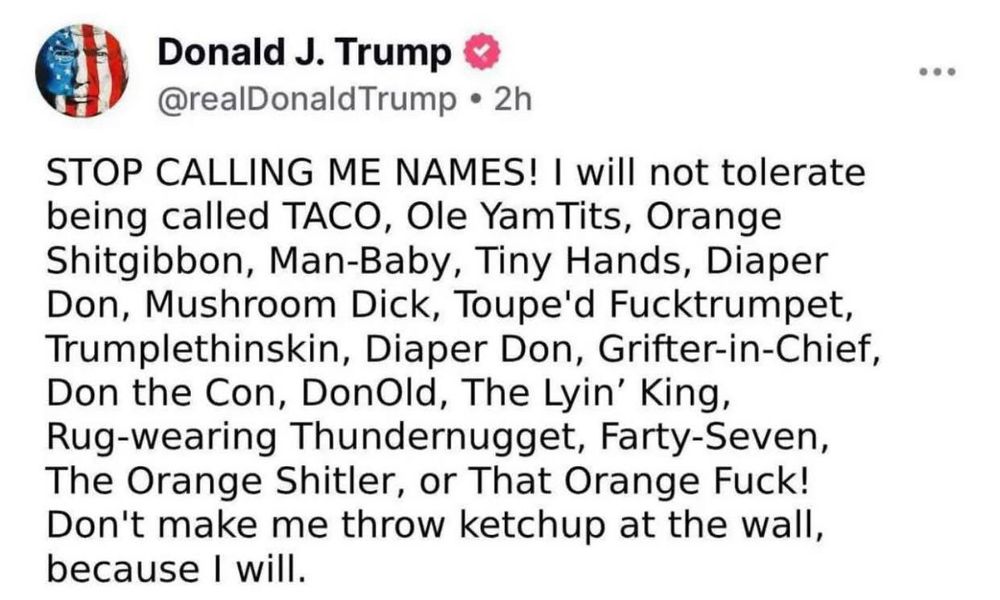Open the three-dot more options menu
Image resolution: width=1000 pixels, height=600 pixels.
point(938,71)
